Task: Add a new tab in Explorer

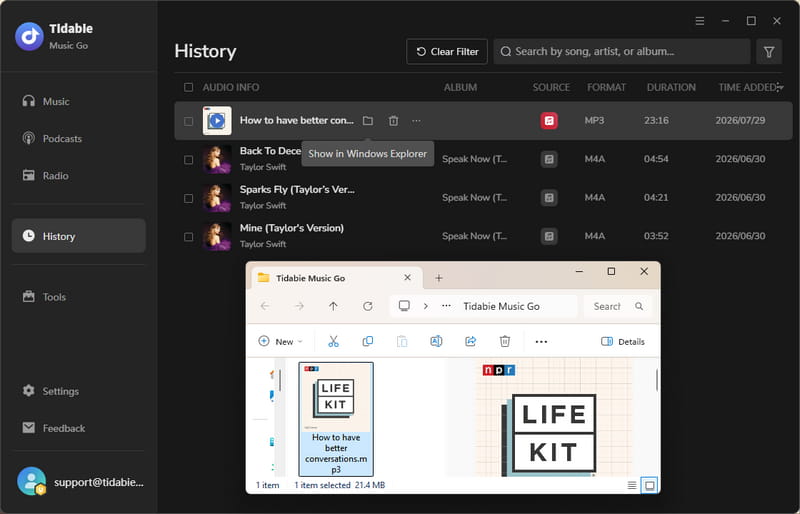Action: pyautogui.click(x=438, y=278)
